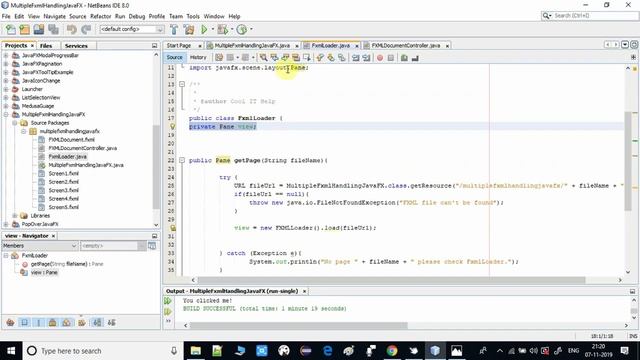
Task: Click the Windows search box in taskbar
Action: [x=102, y=351]
